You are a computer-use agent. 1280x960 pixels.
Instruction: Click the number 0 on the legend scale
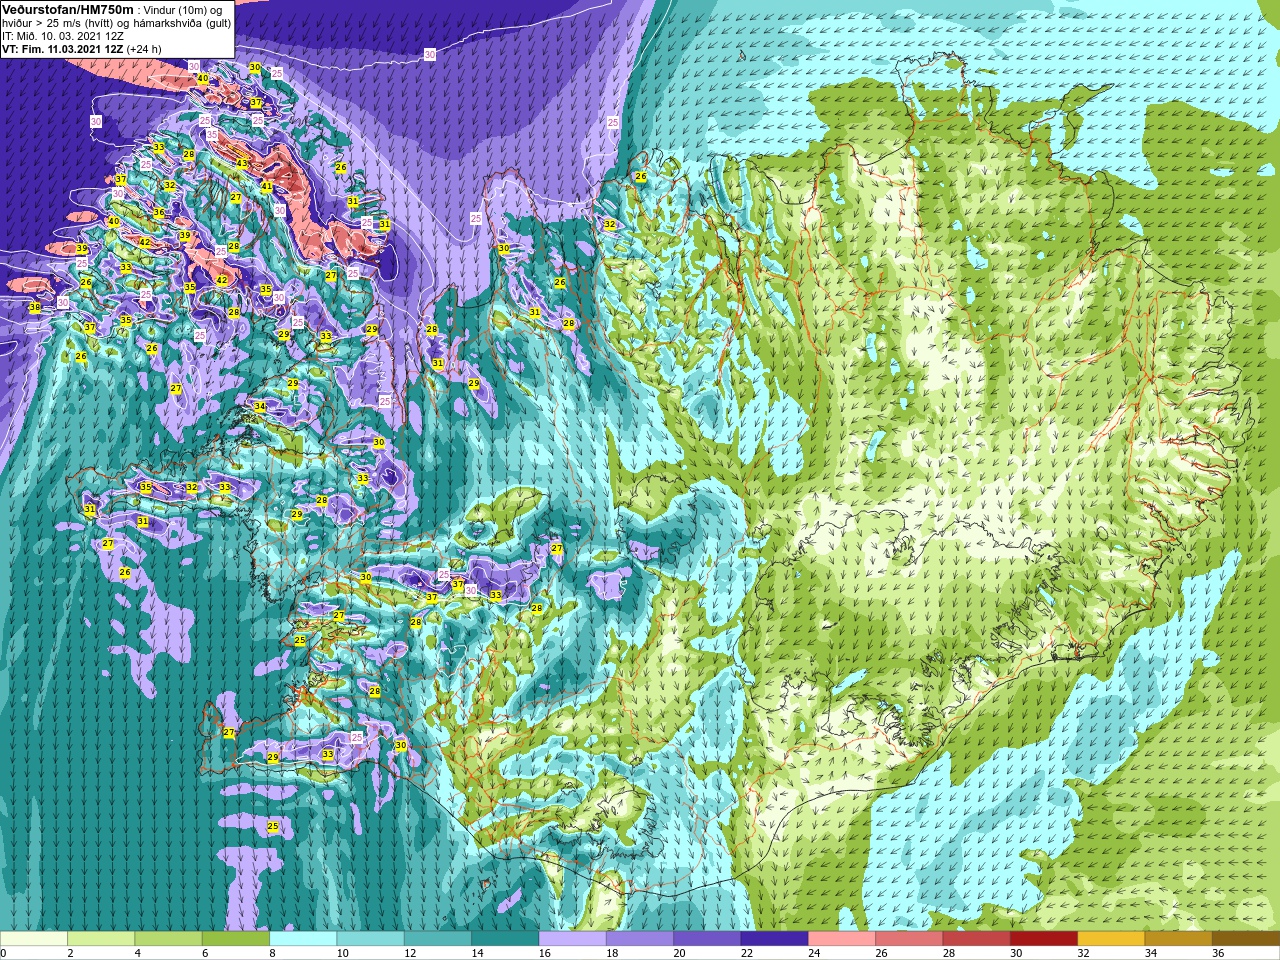(x=3, y=953)
